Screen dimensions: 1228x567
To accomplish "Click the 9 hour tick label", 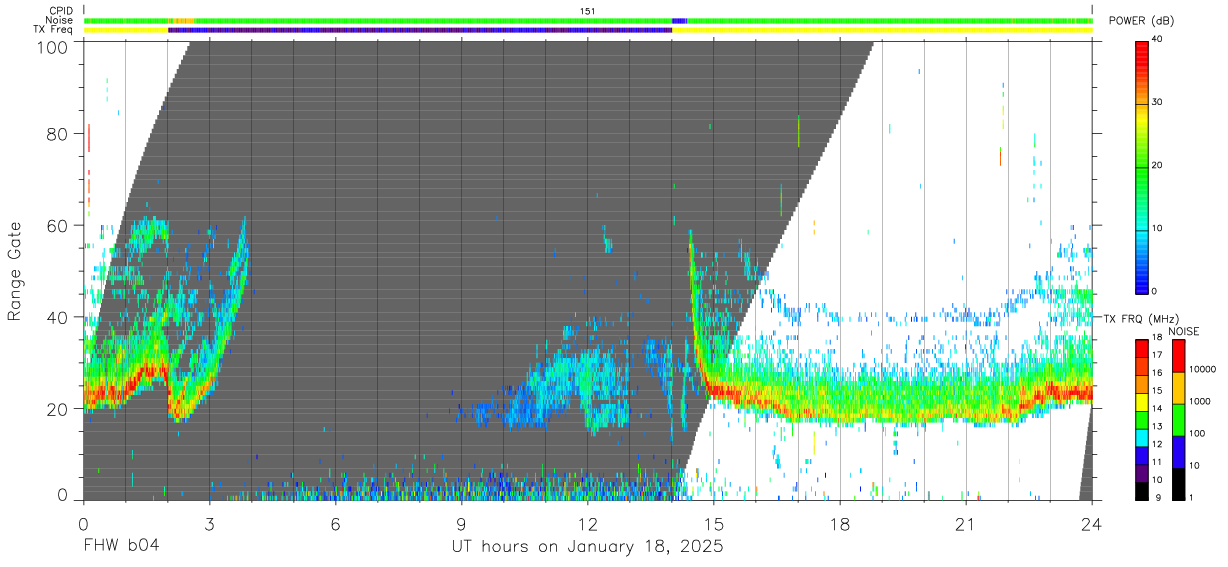I will [461, 522].
